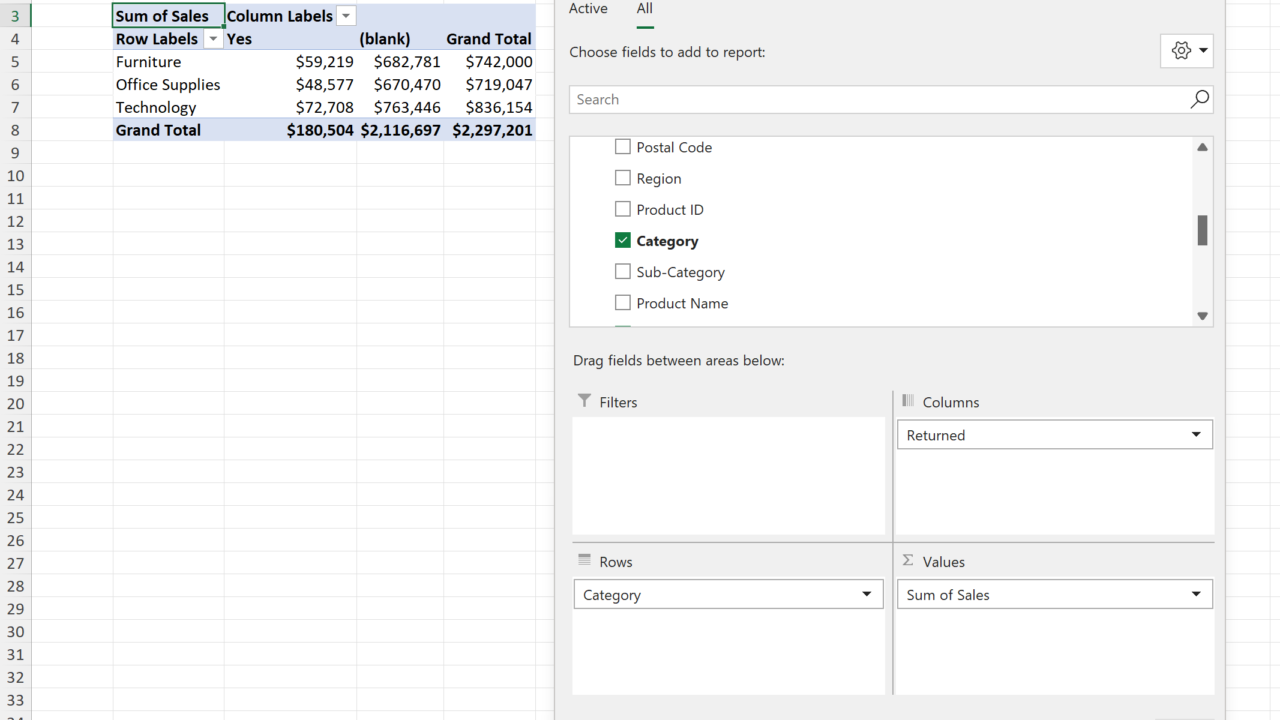
Task: Open the Column Labels filter button
Action: 346,16
